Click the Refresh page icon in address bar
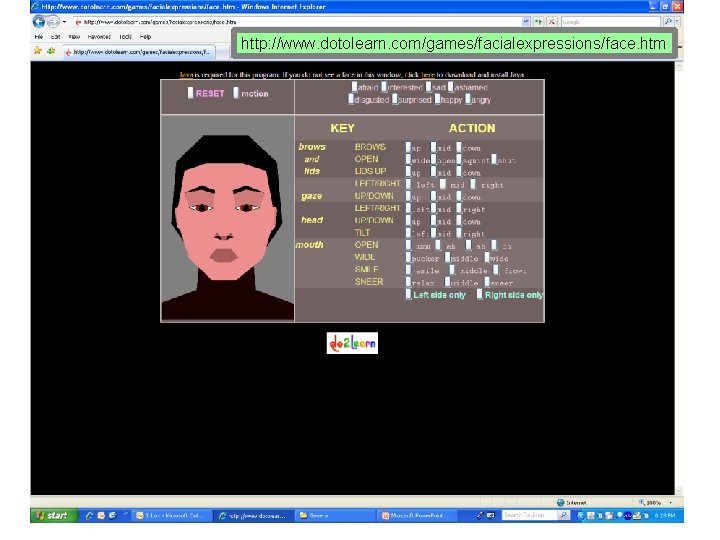This screenshot has height=540, width=720. (x=539, y=22)
